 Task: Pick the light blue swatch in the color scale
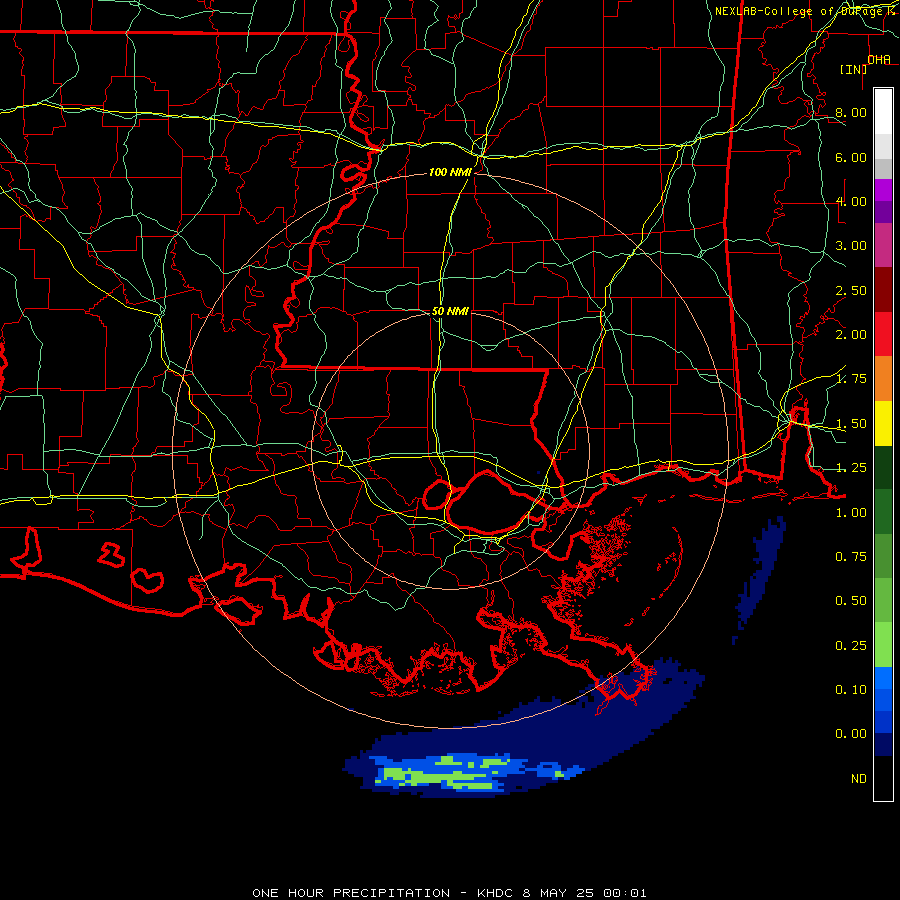pos(883,678)
